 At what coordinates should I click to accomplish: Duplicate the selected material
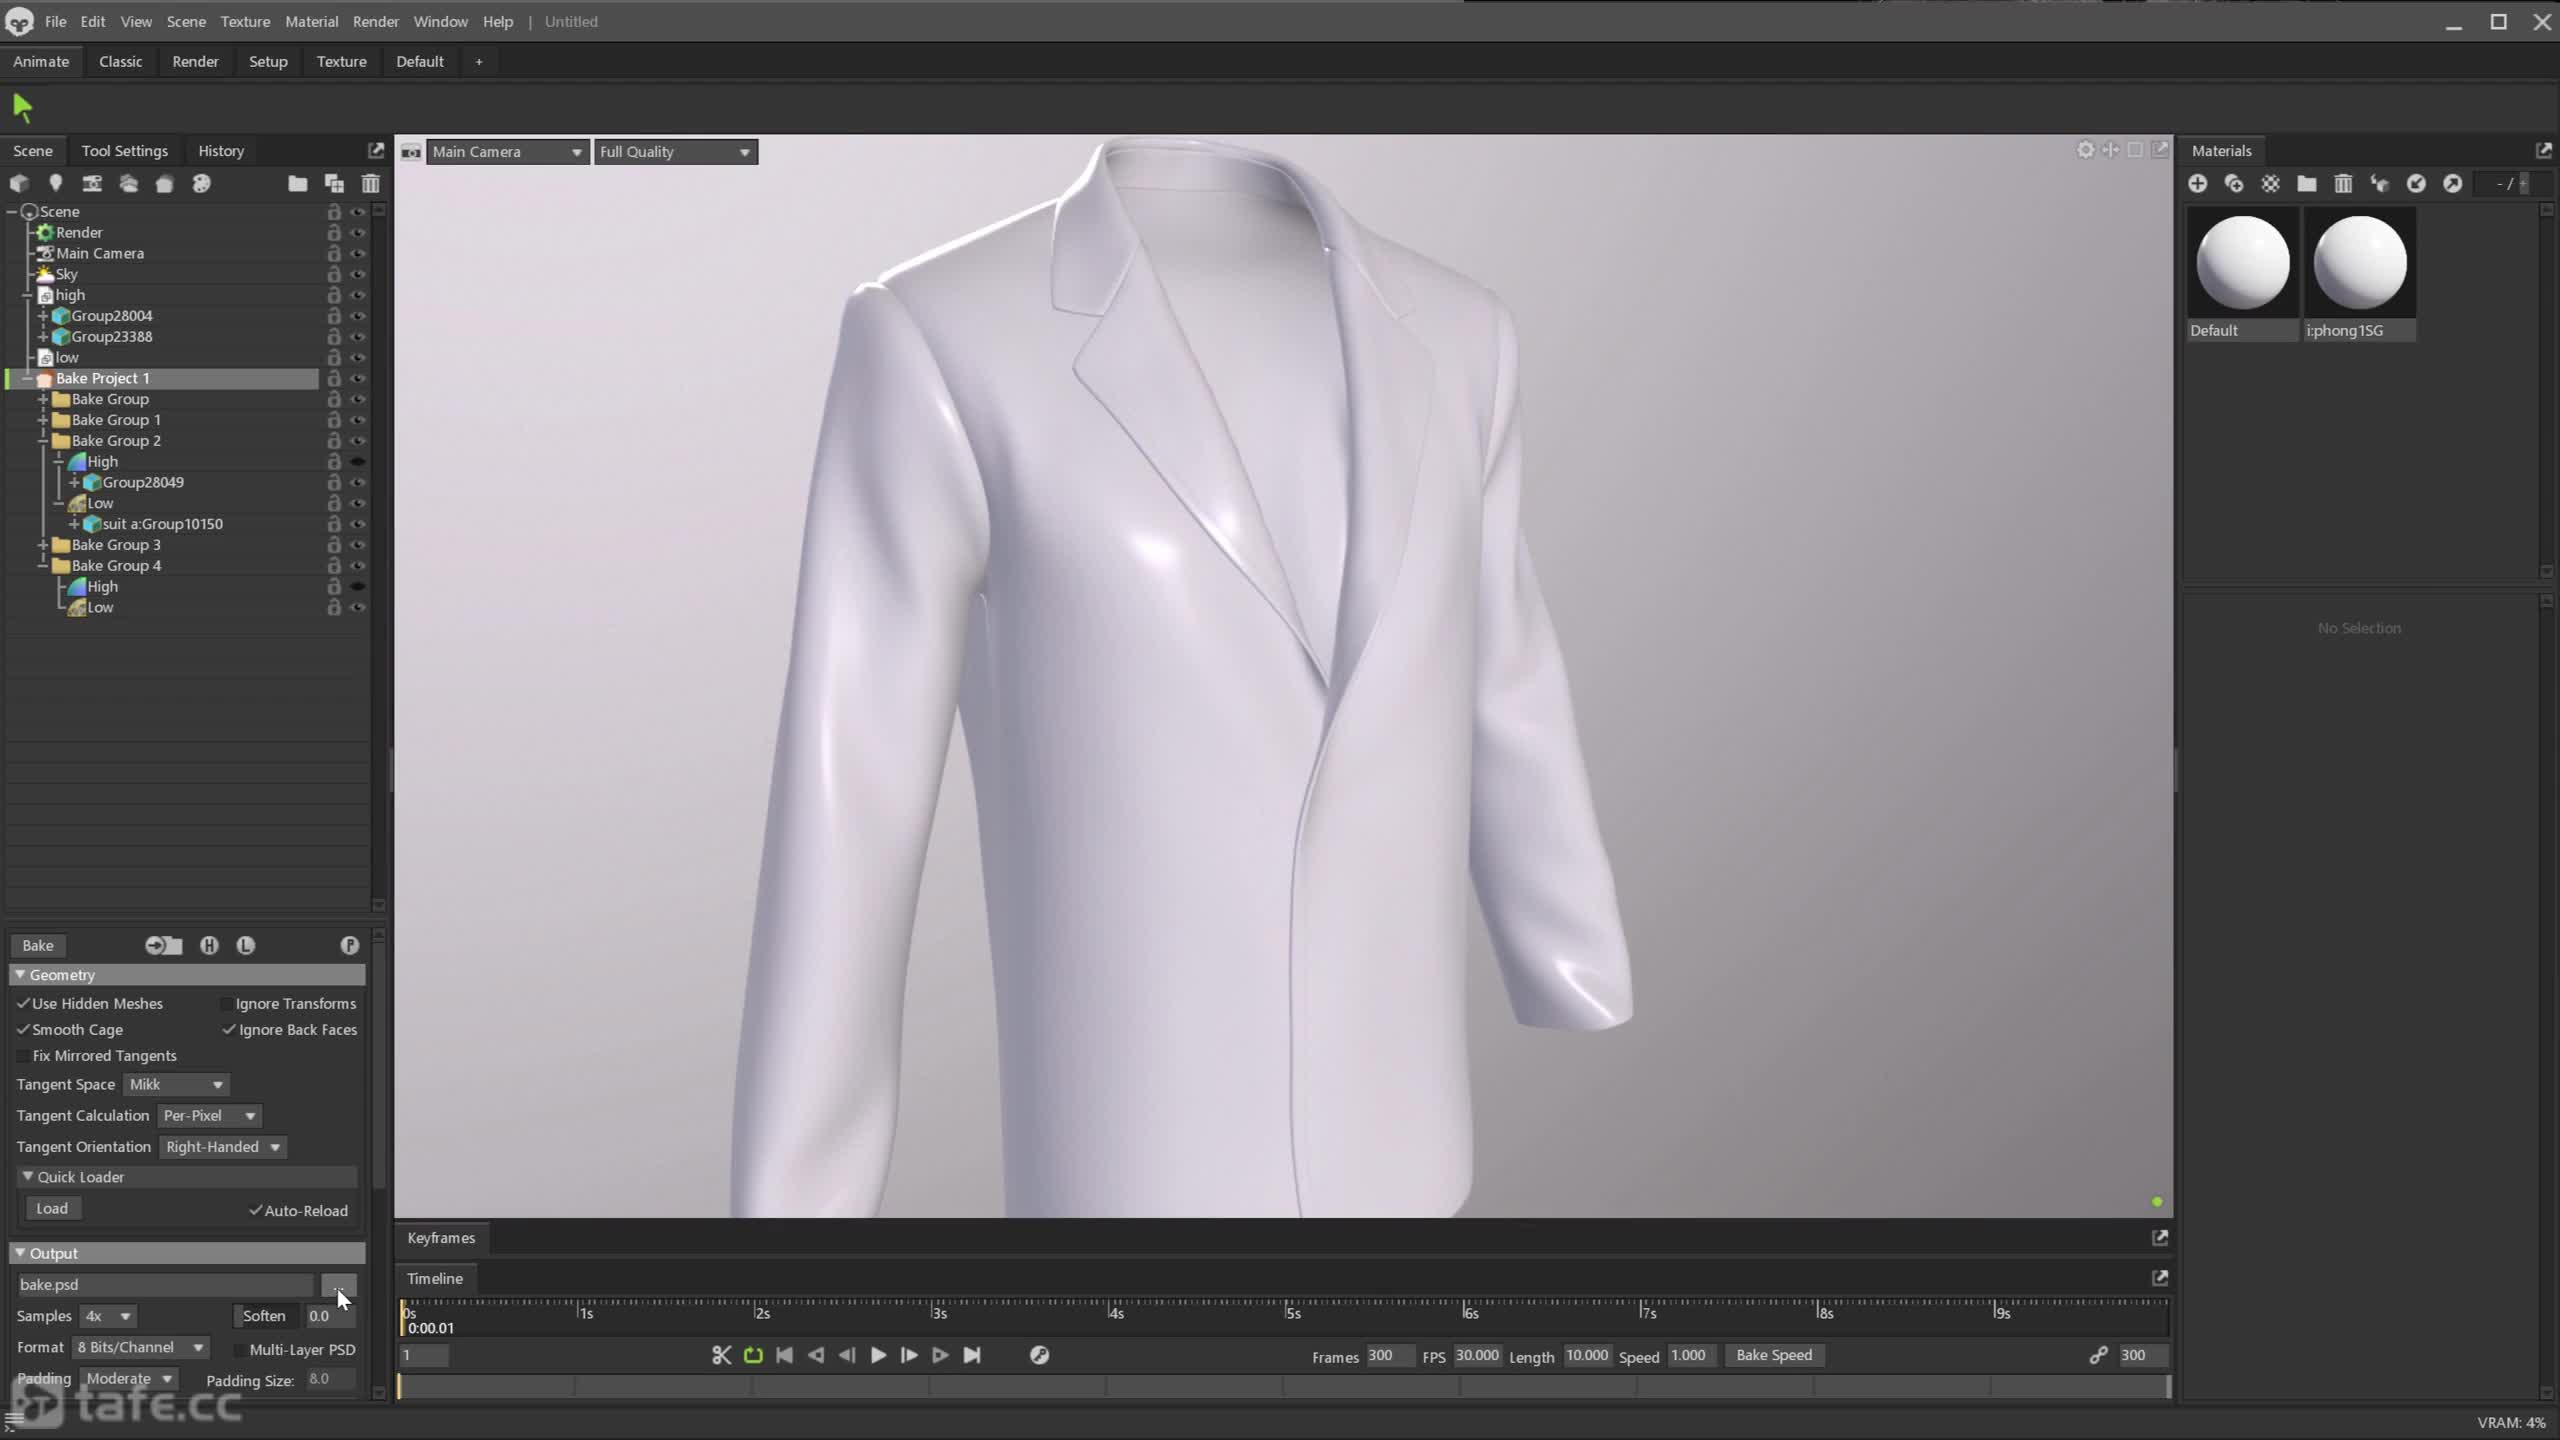click(2234, 183)
